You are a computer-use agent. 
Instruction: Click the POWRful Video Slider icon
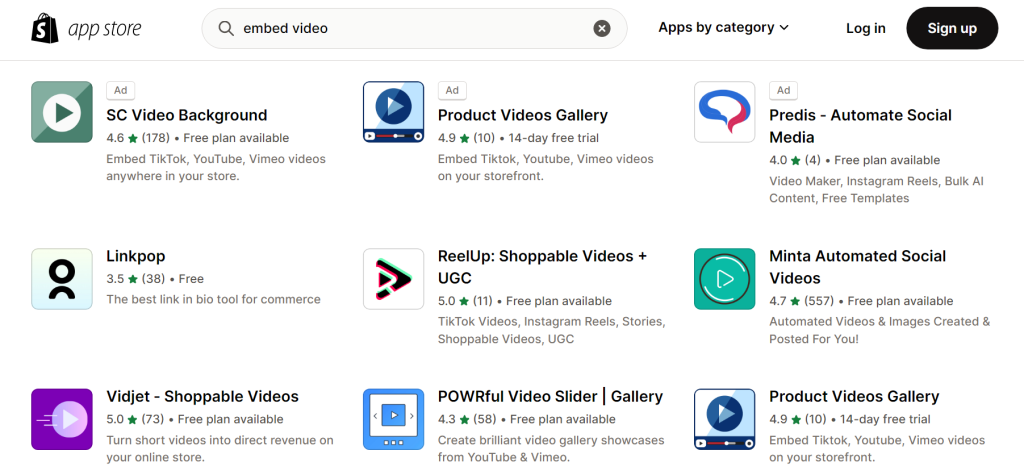pyautogui.click(x=394, y=419)
